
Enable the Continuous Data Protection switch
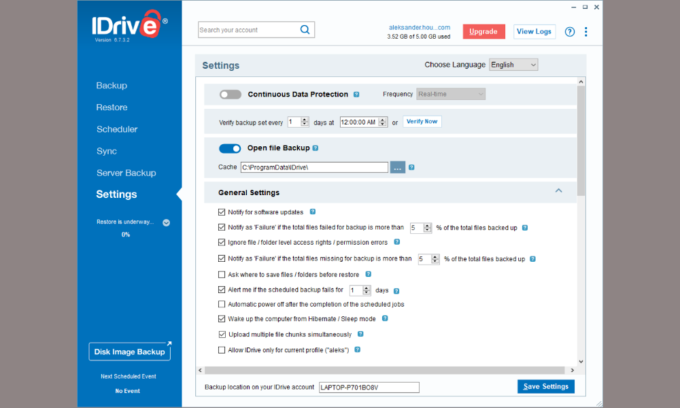[231, 94]
